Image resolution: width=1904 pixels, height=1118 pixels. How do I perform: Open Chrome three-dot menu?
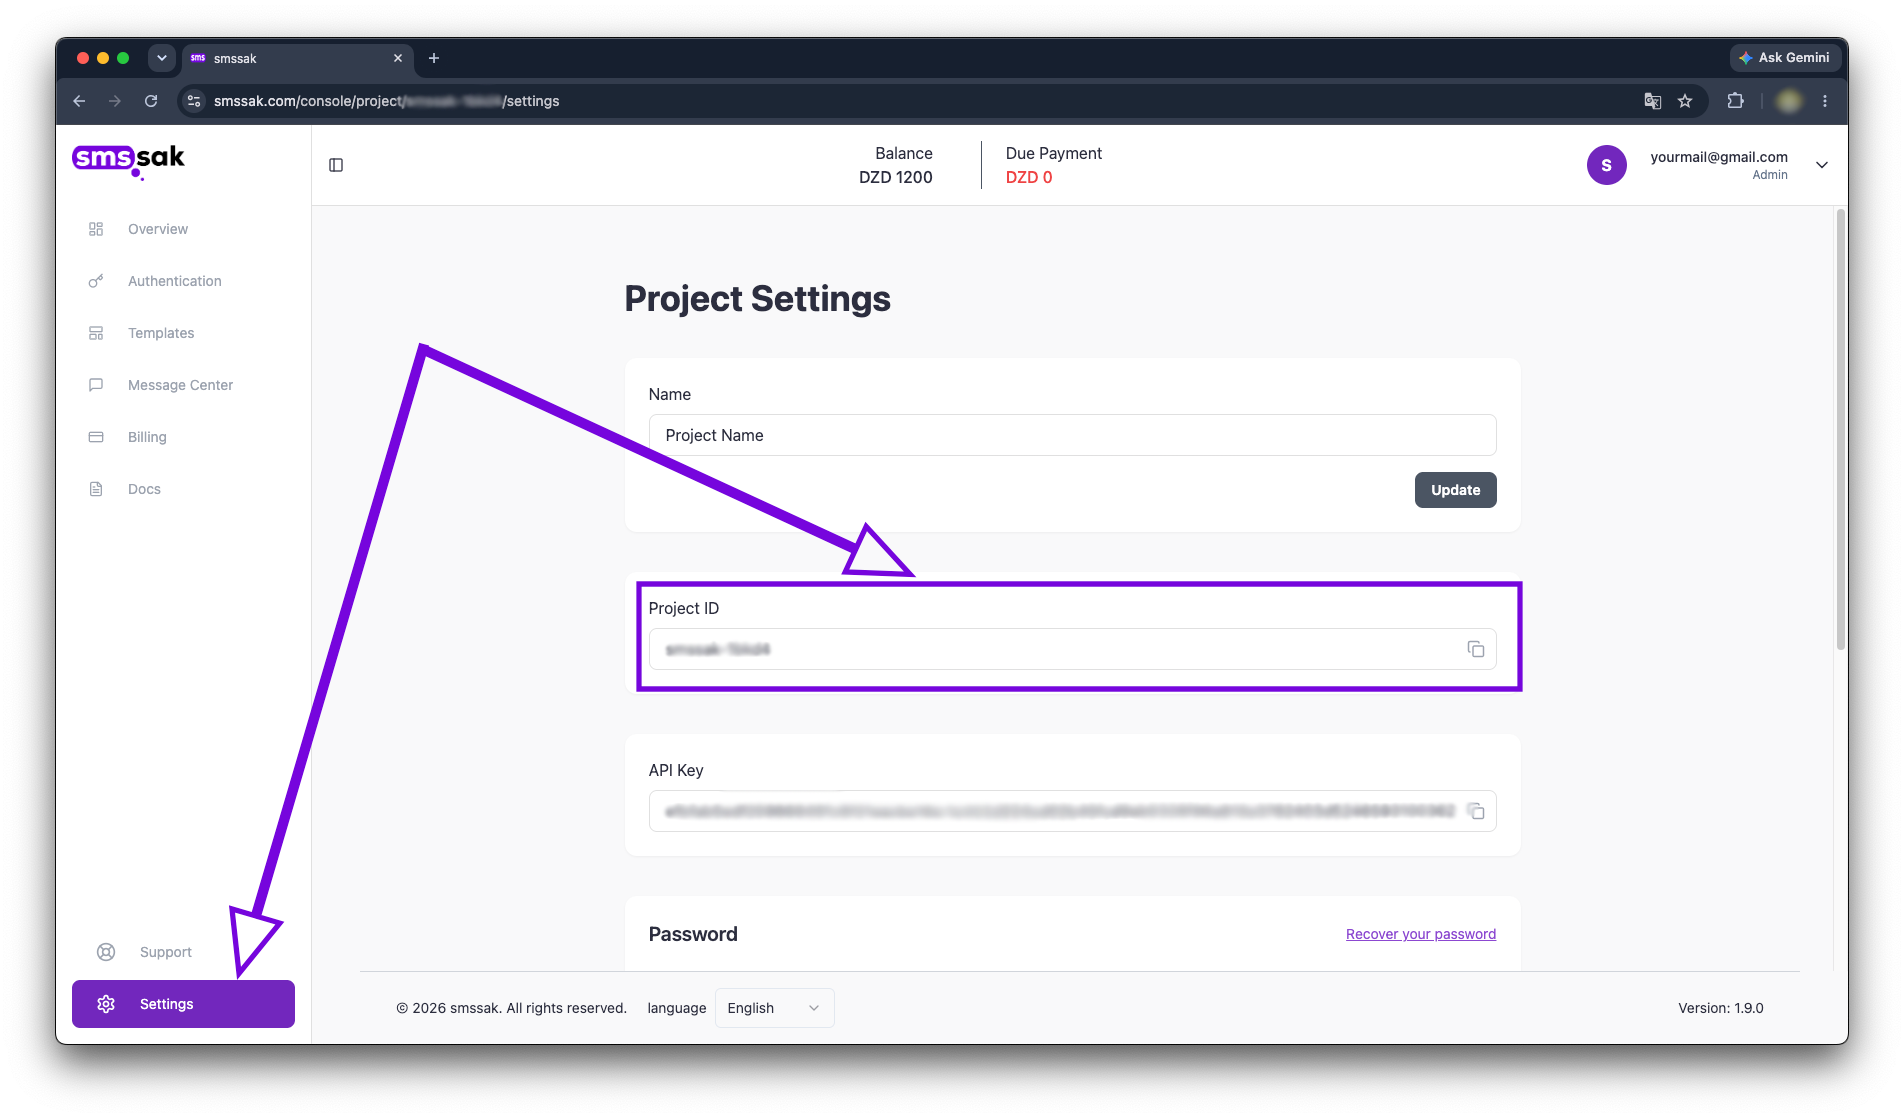1825,101
